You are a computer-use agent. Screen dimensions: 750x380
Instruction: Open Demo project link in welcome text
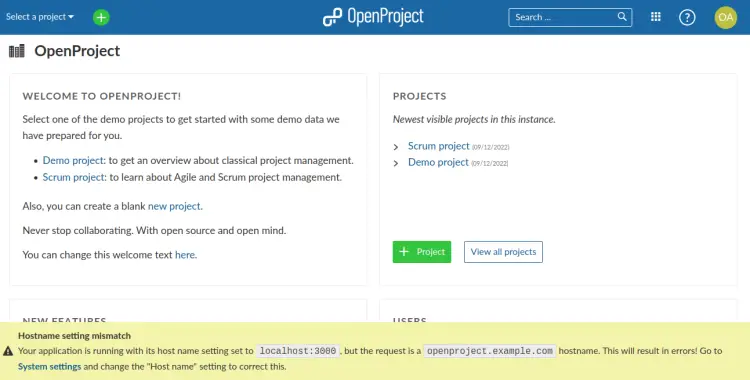(73, 160)
